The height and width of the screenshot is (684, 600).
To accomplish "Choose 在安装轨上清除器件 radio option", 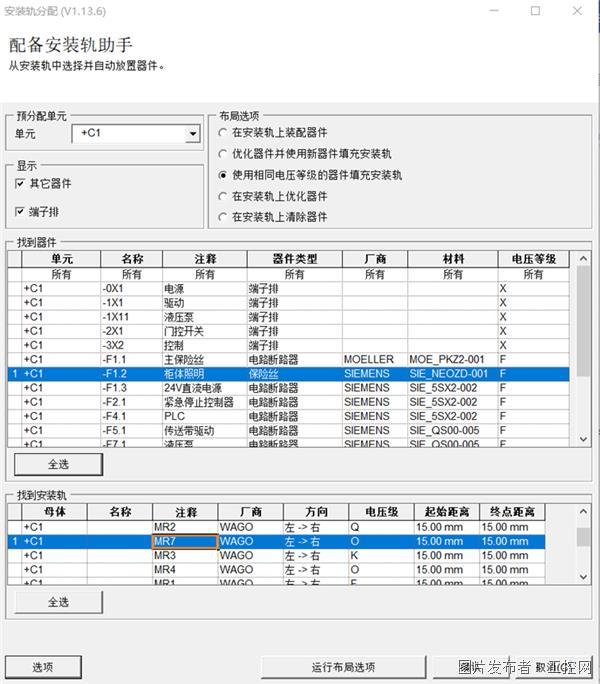I will (x=223, y=217).
